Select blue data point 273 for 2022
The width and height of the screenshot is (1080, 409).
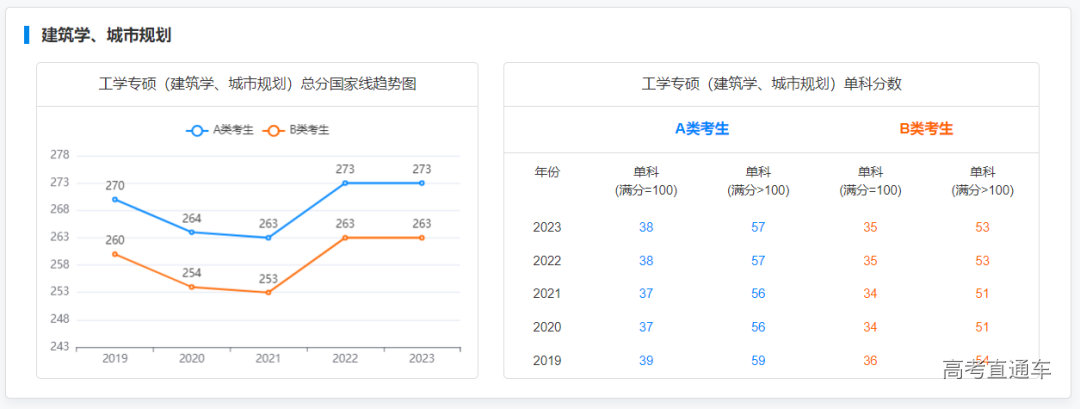click(x=345, y=183)
